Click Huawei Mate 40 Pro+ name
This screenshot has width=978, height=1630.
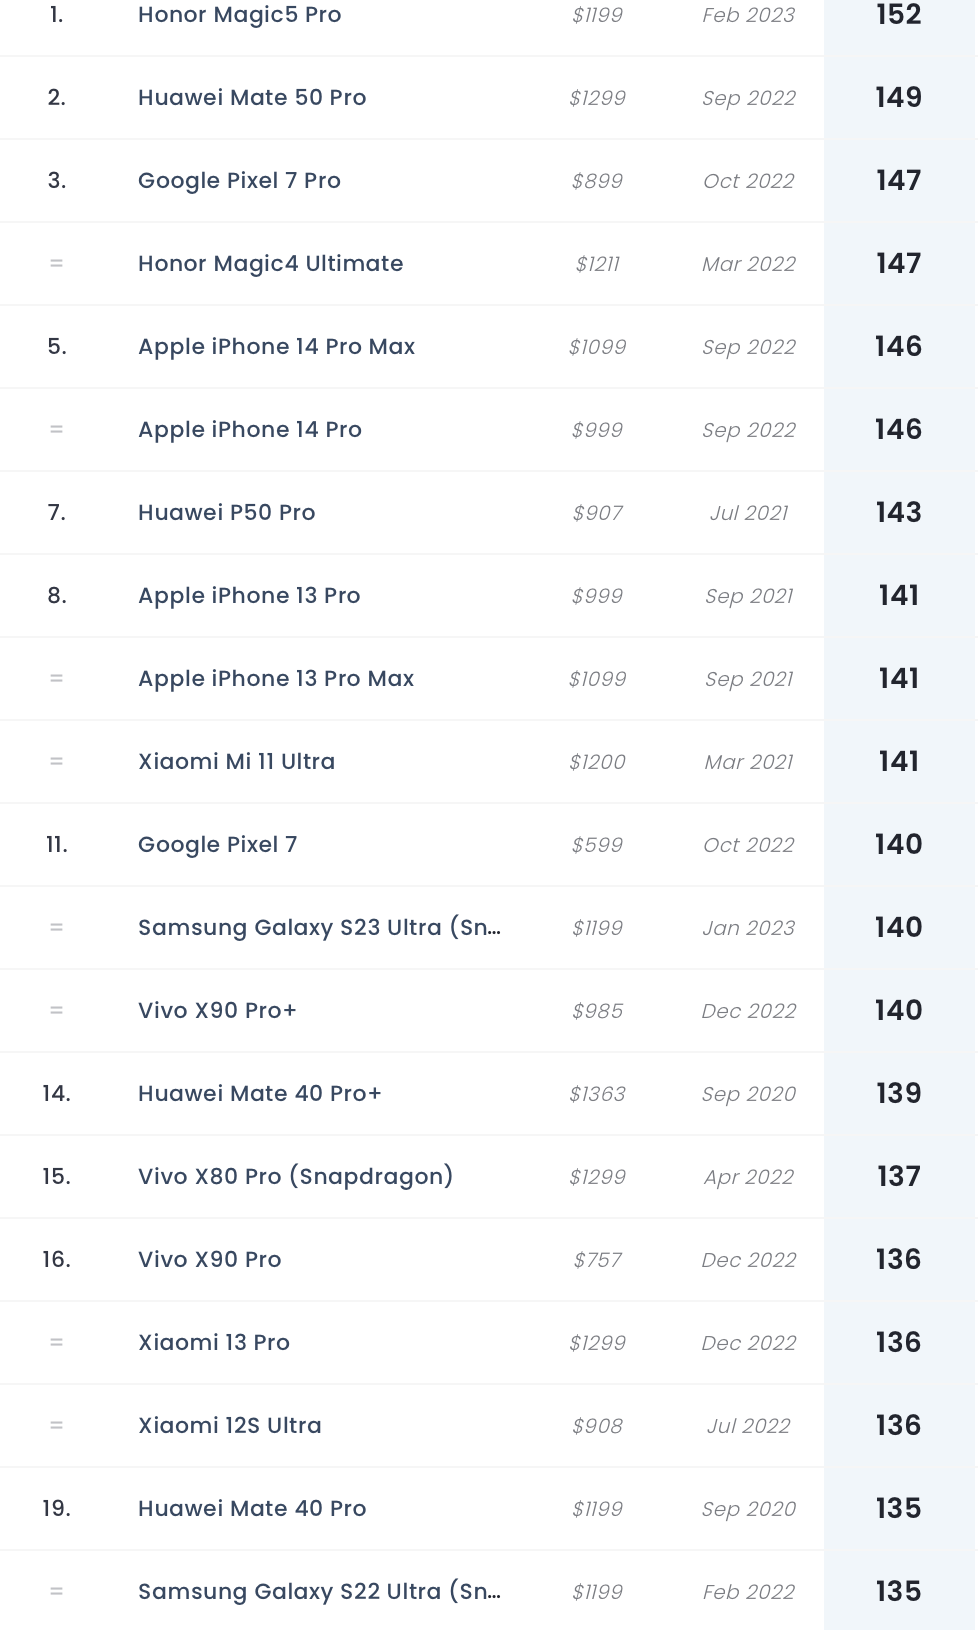[260, 1094]
